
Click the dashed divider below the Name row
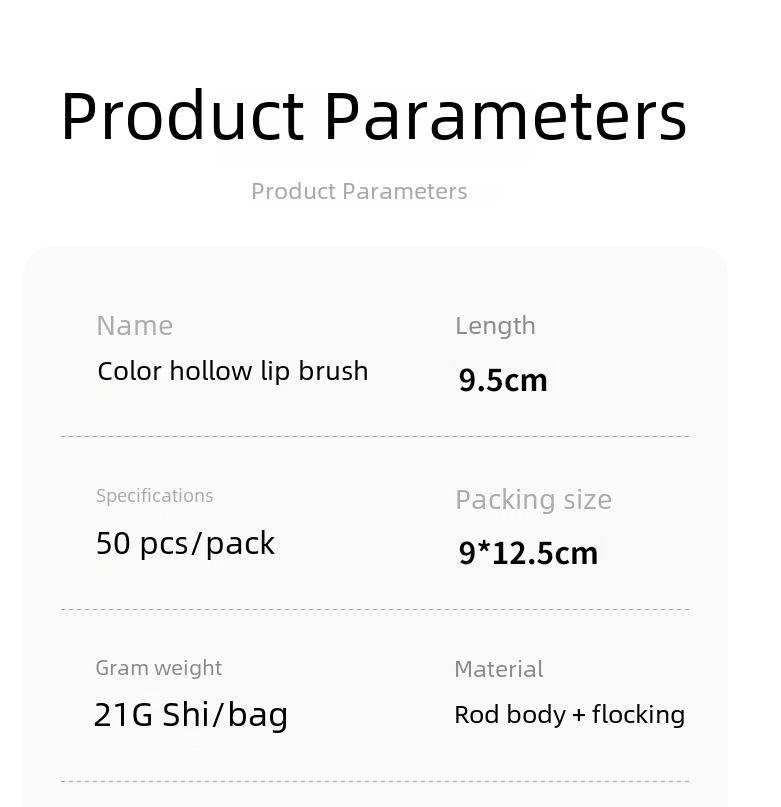pyautogui.click(x=375, y=436)
